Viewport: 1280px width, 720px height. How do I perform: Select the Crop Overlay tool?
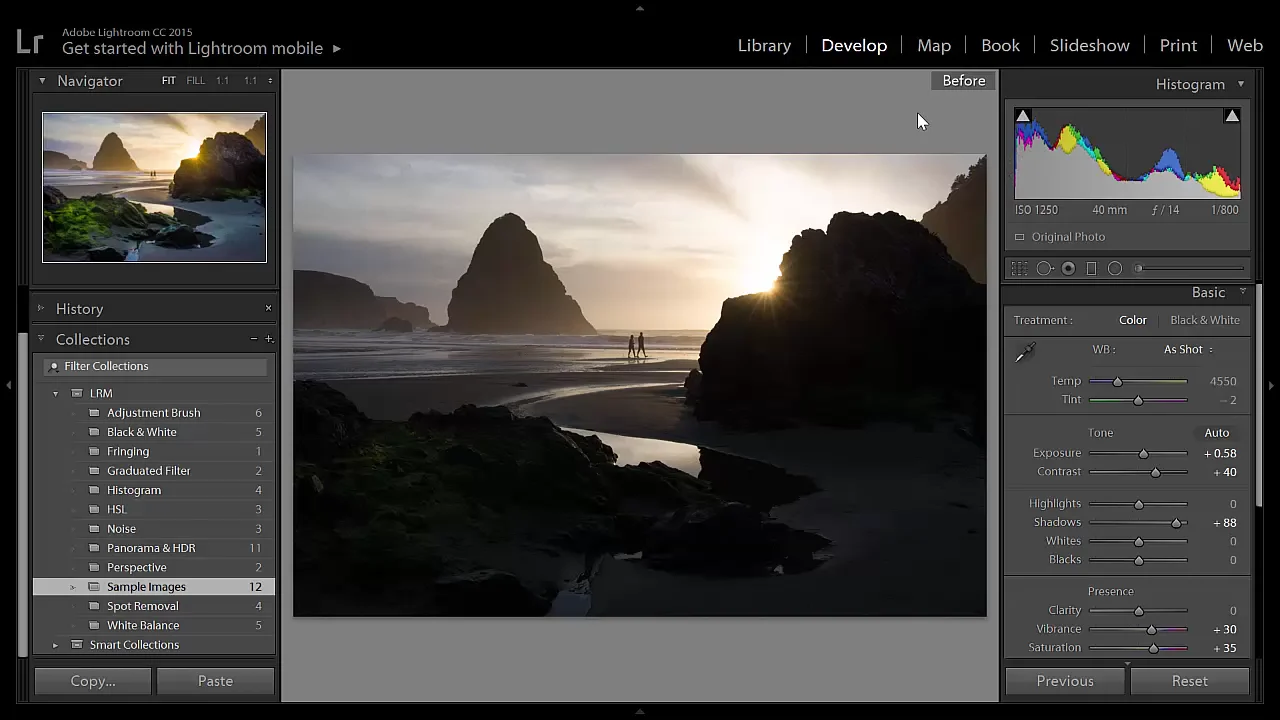pyautogui.click(x=1019, y=269)
